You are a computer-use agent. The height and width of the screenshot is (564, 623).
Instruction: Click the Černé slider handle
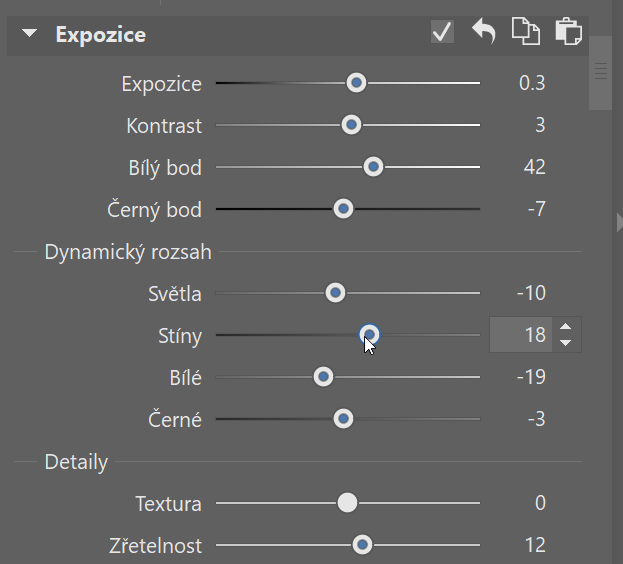(x=343, y=419)
